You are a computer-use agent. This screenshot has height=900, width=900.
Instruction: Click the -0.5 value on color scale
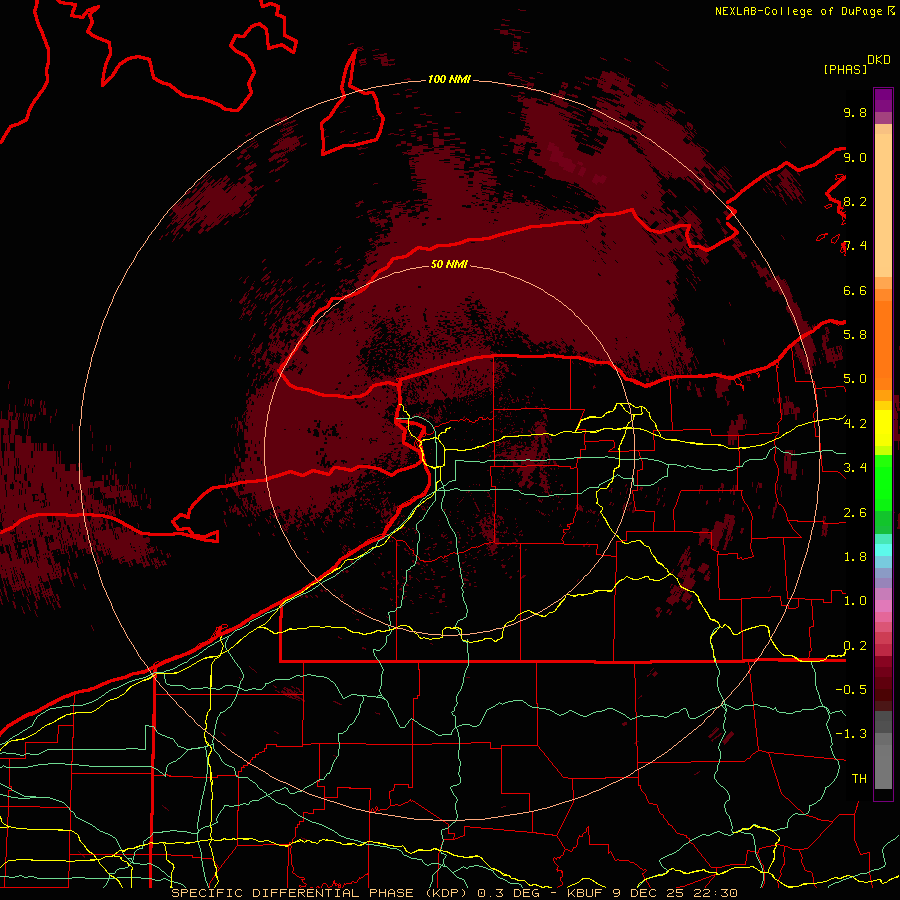(851, 689)
